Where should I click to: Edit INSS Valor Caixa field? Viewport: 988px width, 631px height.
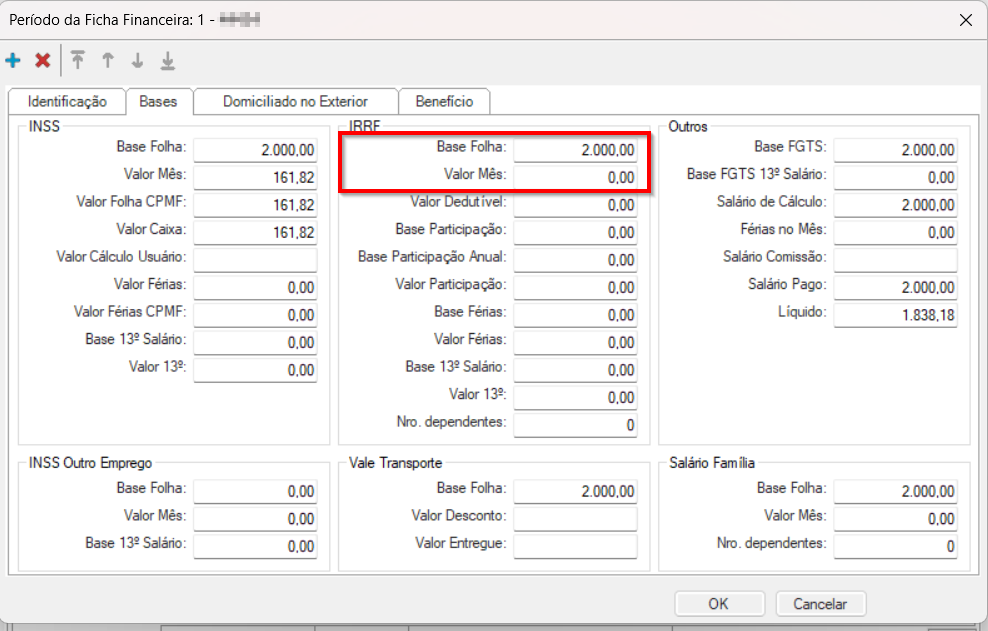pyautogui.click(x=255, y=233)
